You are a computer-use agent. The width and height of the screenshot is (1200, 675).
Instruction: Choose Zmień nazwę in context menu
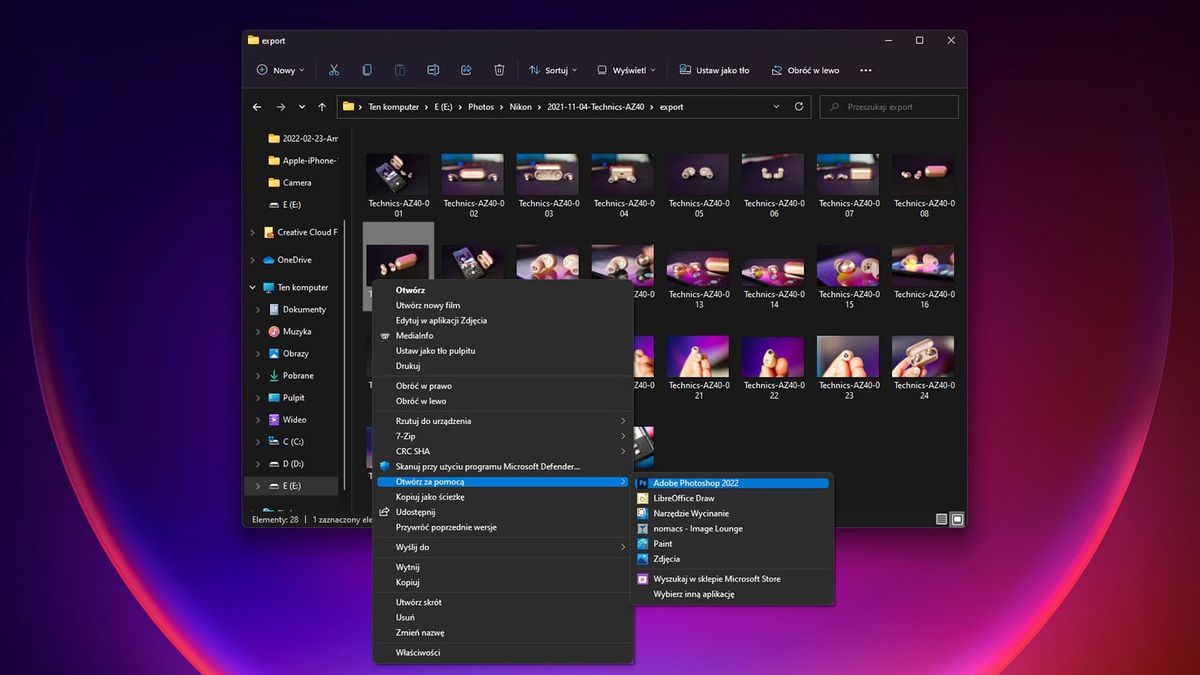[x=503, y=633]
